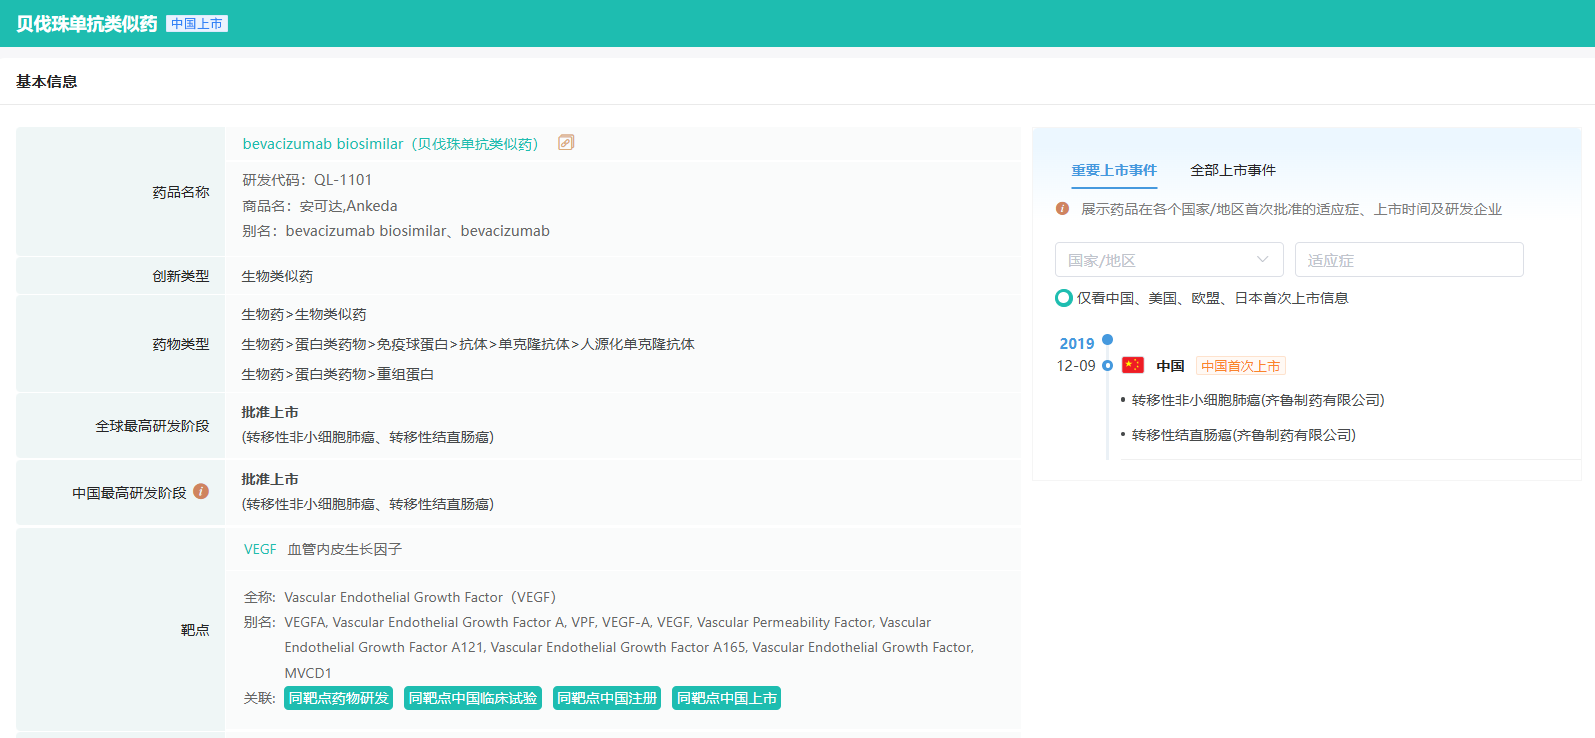Viewport: 1595px width, 738px height.
Task: Open the VEGF target link
Action: point(260,549)
